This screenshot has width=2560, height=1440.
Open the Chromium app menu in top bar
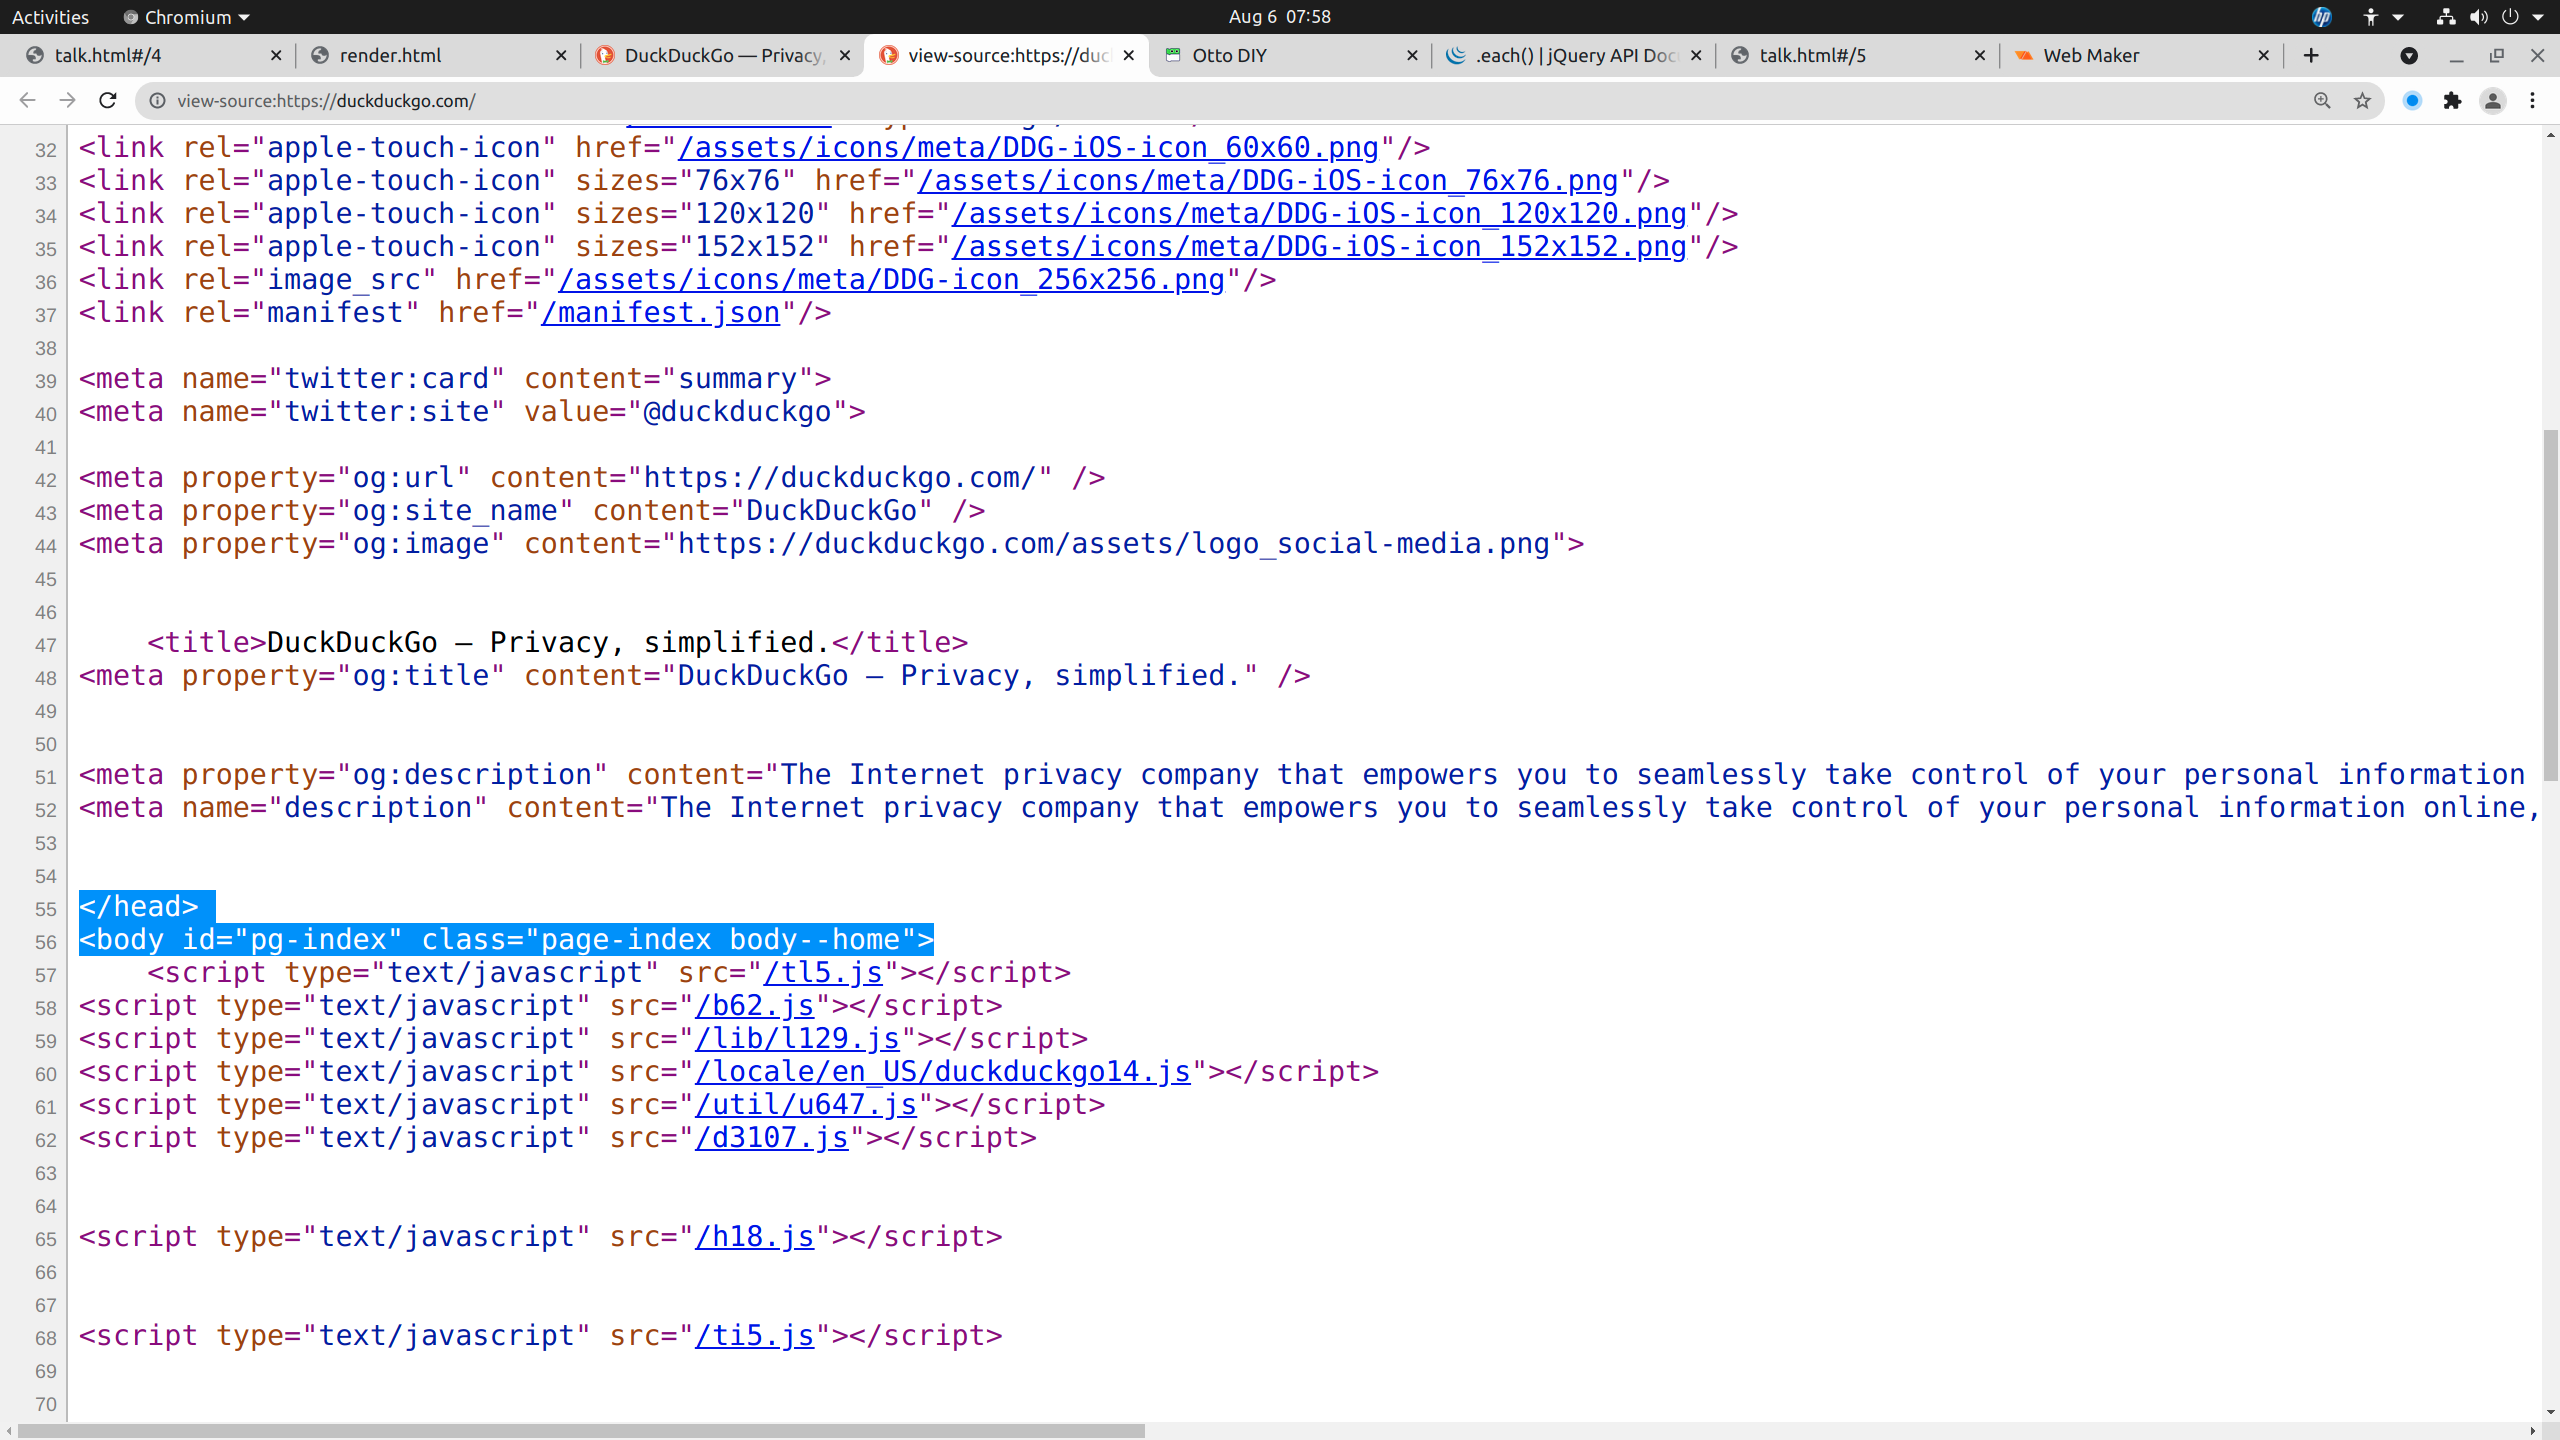(x=186, y=17)
